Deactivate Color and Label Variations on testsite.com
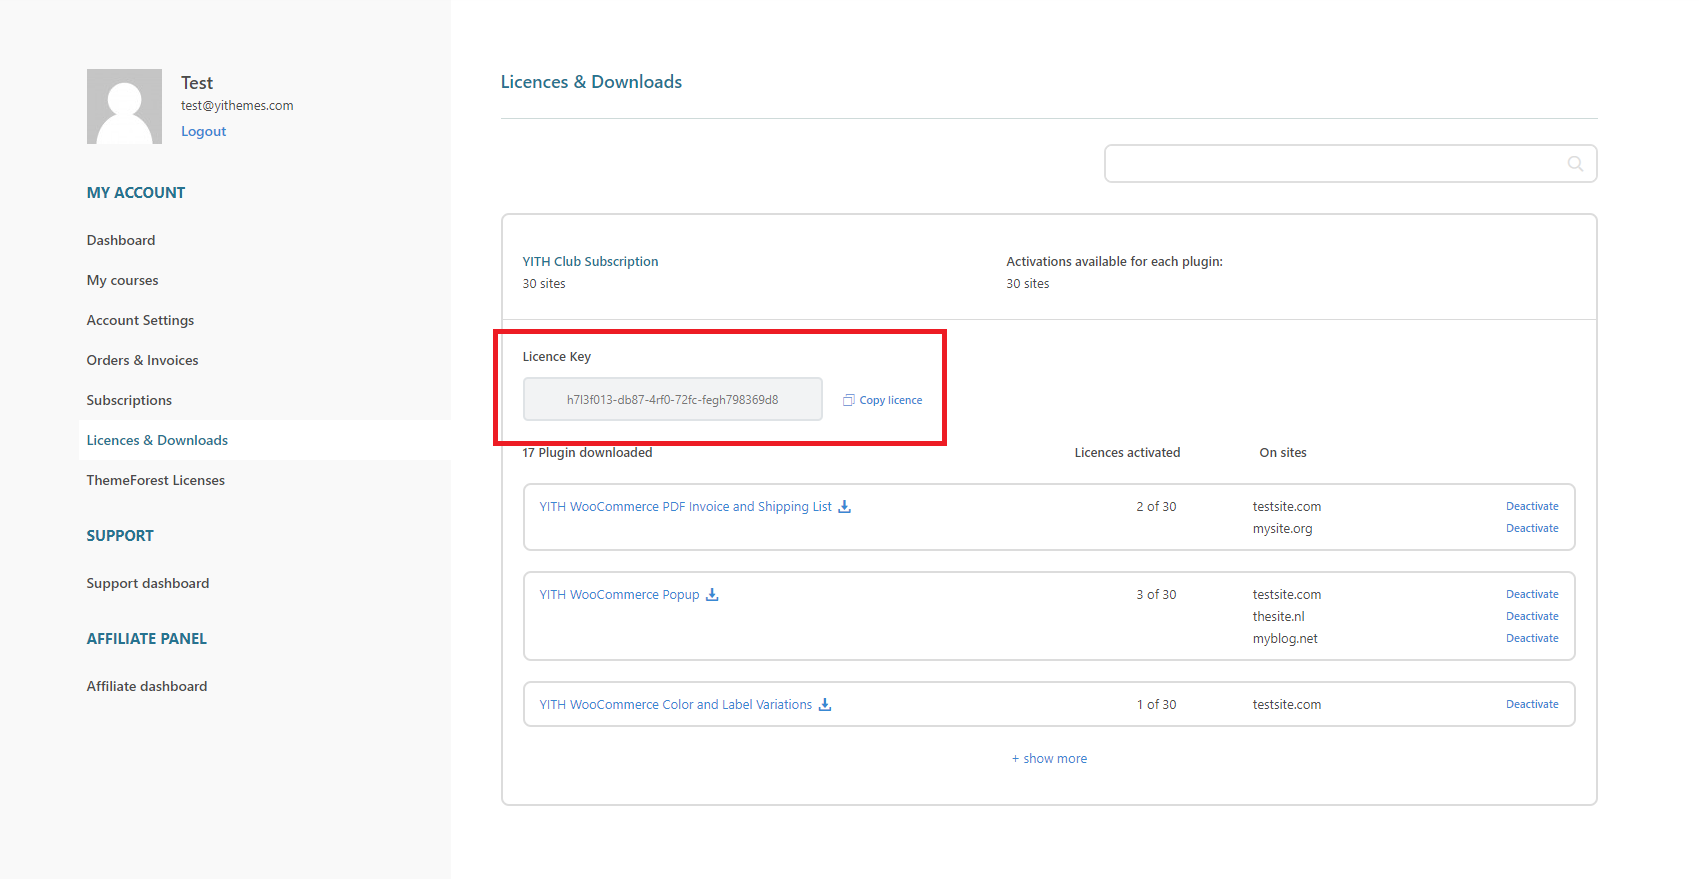This screenshot has height=879, width=1699. click(x=1532, y=705)
